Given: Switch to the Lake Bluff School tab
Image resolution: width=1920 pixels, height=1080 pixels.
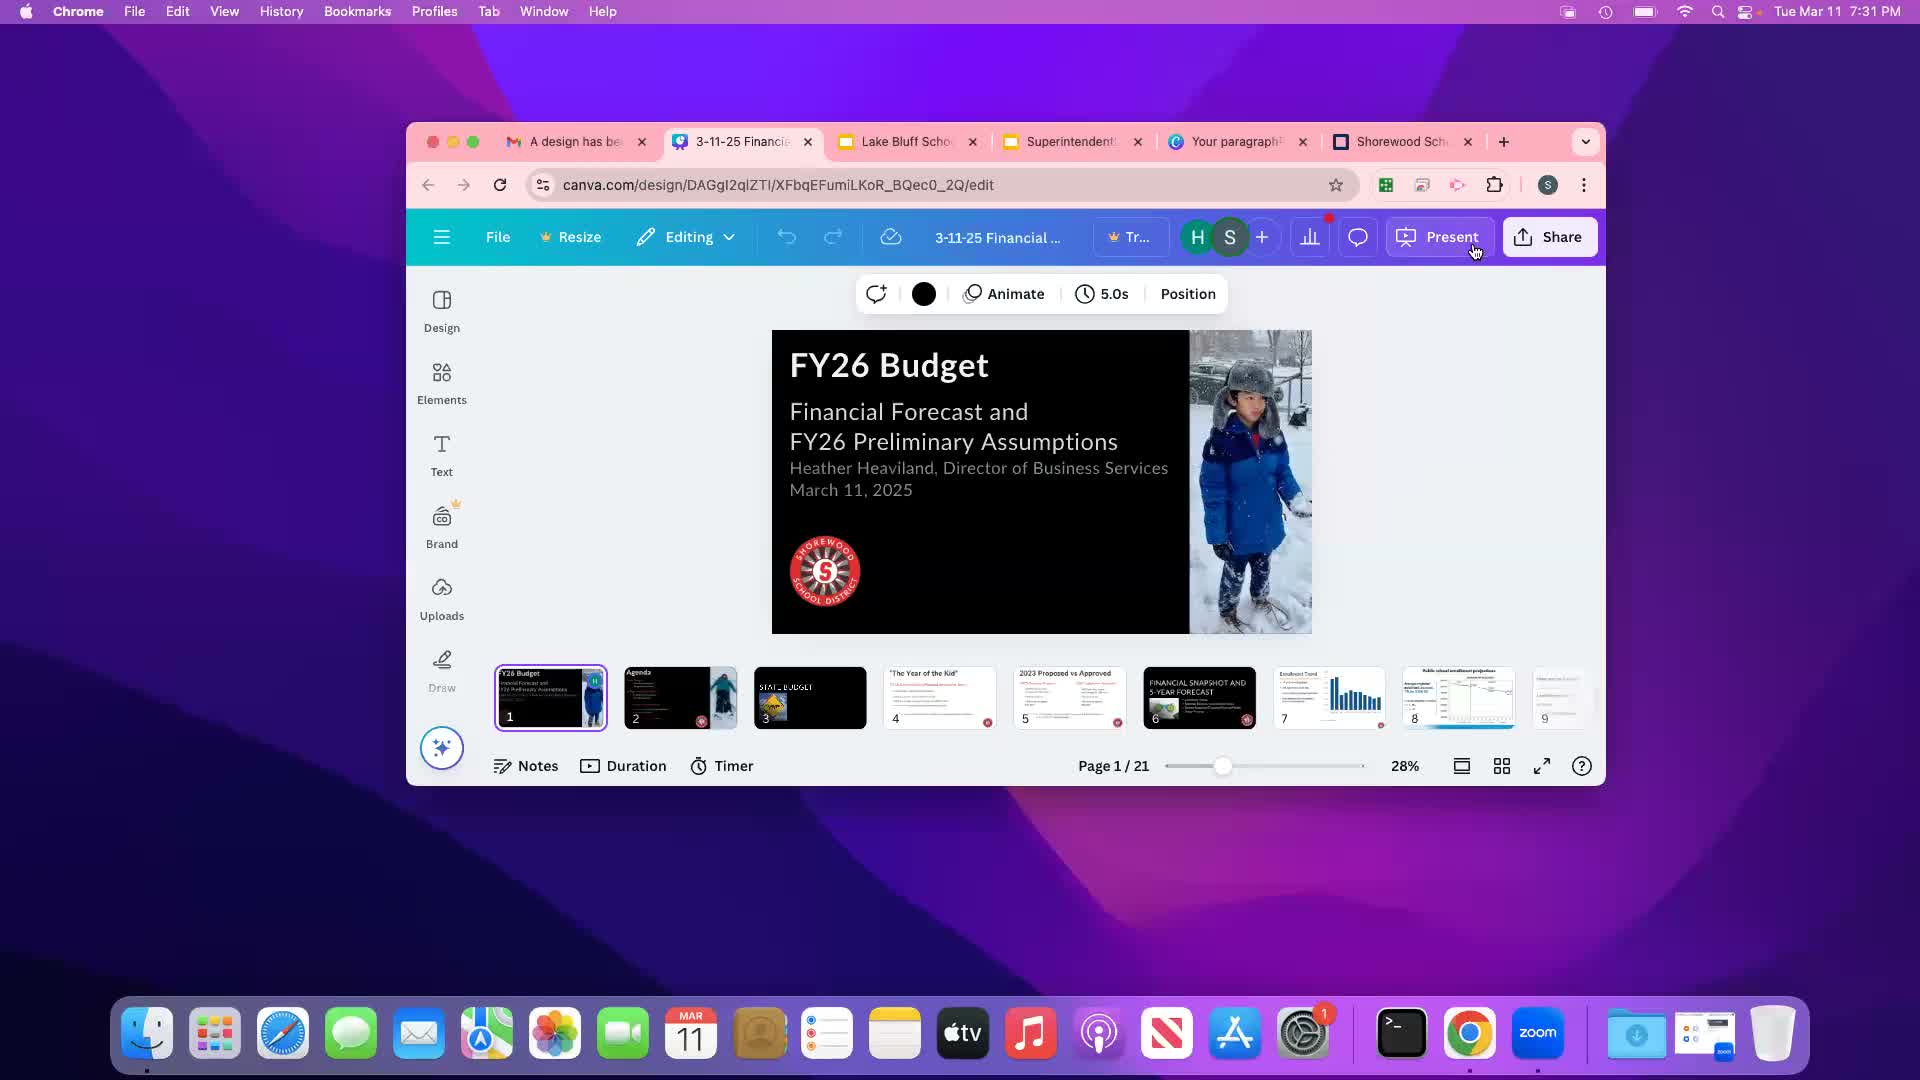Looking at the screenshot, I should coord(905,142).
